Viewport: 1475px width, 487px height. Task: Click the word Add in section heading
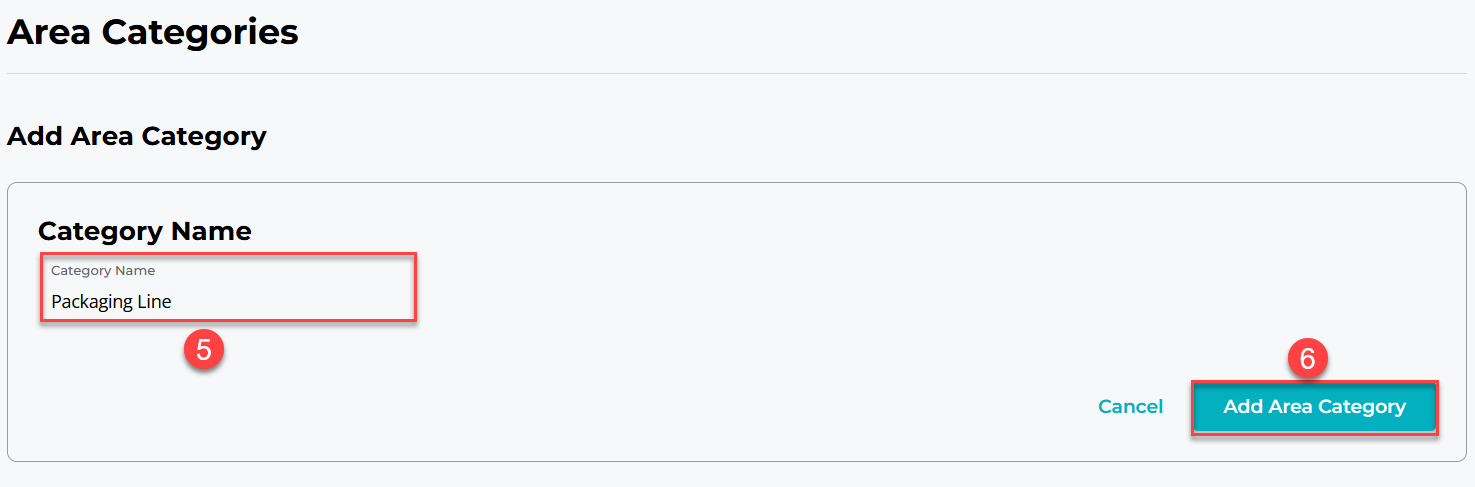pos(35,136)
